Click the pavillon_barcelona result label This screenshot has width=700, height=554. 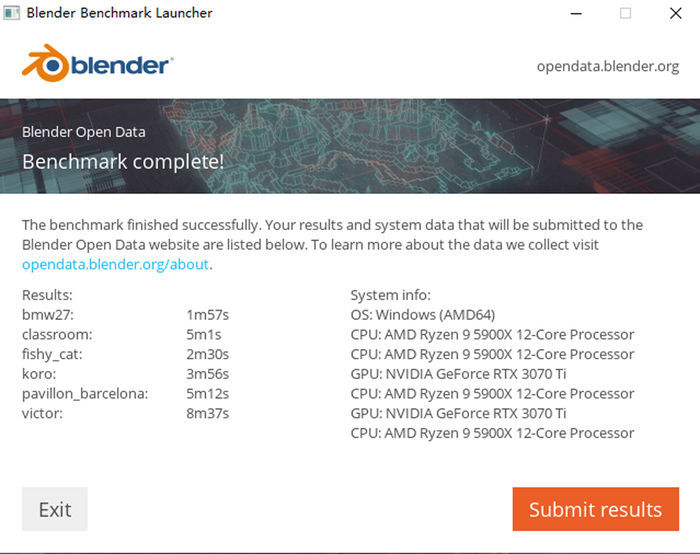[85, 393]
